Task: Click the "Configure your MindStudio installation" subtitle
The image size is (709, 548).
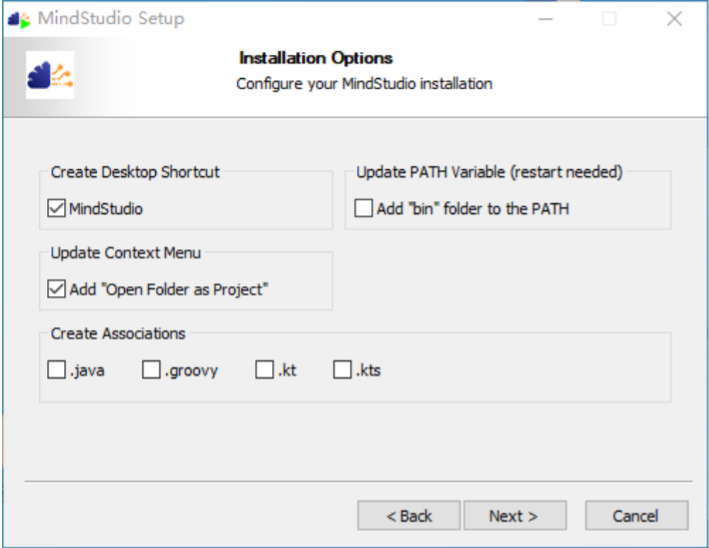Action: point(364,84)
